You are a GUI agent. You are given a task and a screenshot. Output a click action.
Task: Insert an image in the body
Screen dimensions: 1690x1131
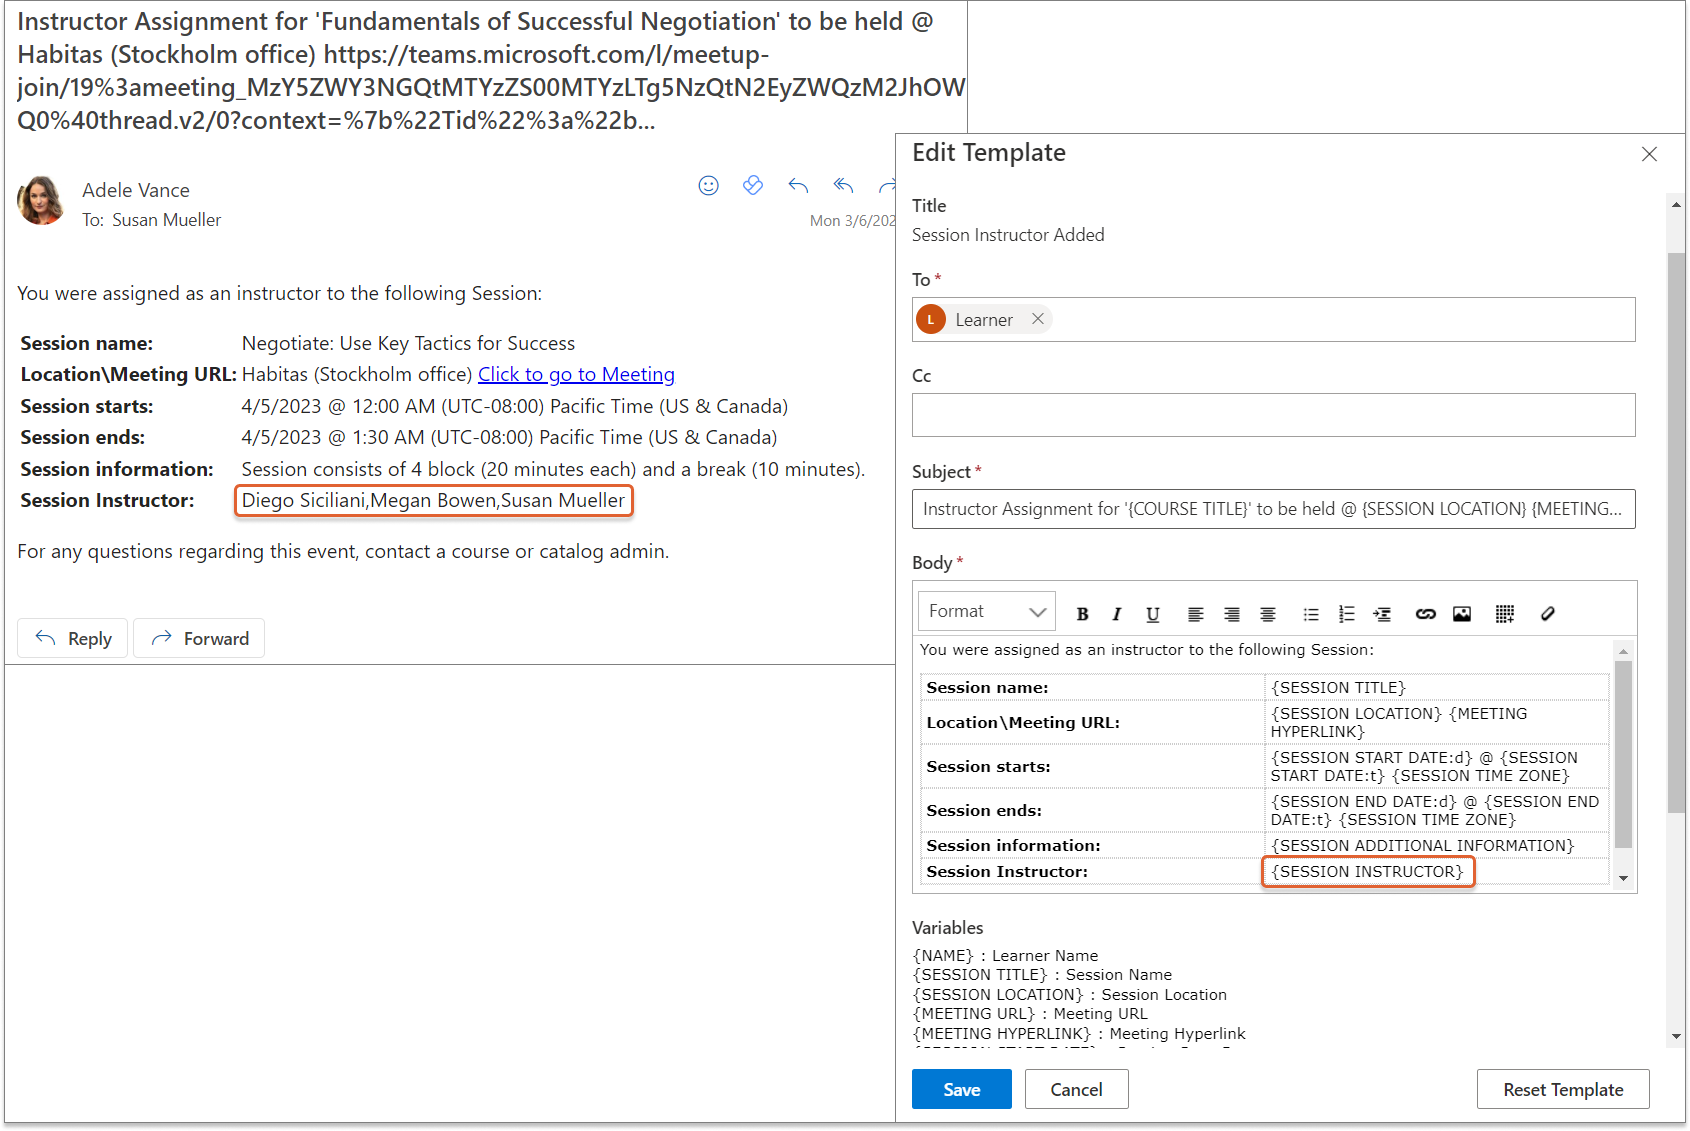(x=1462, y=614)
